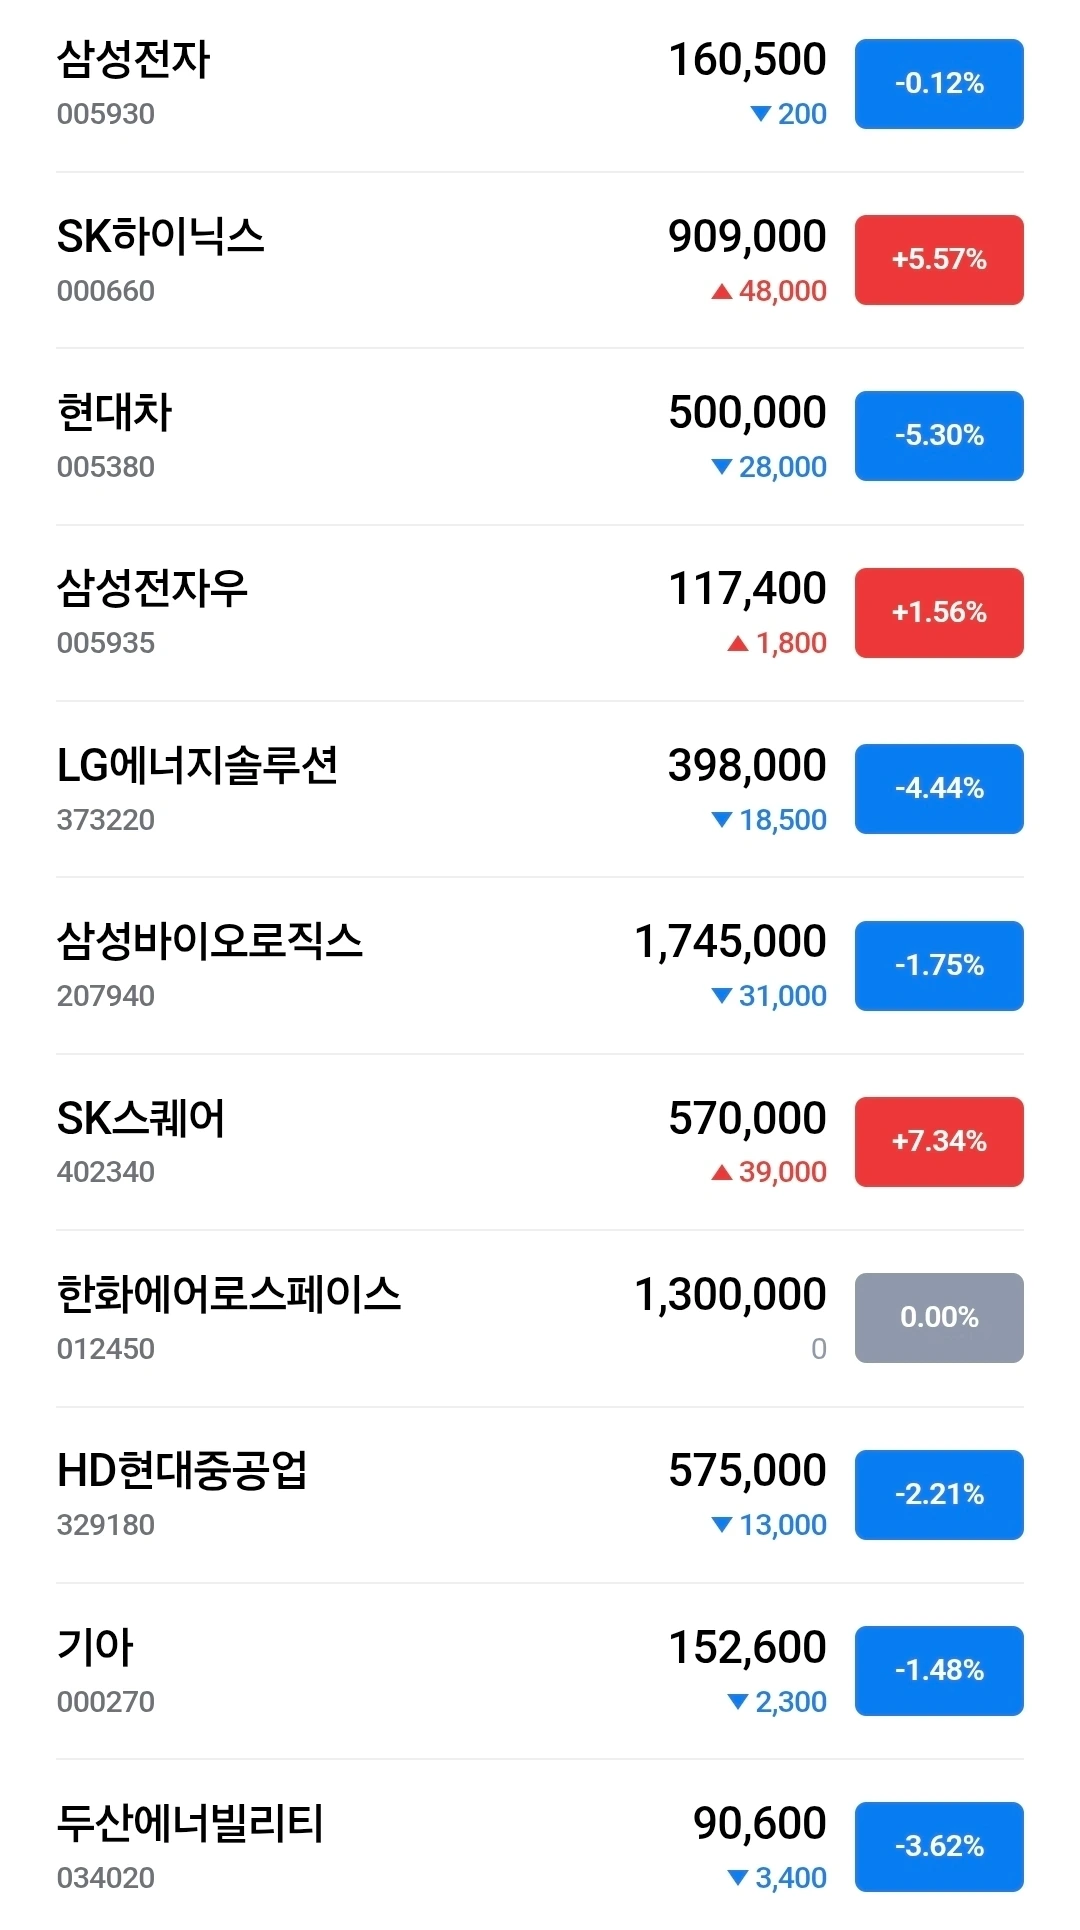Tap the -1.75% change badge
Viewport: 1080px width, 1930px height.
point(939,966)
